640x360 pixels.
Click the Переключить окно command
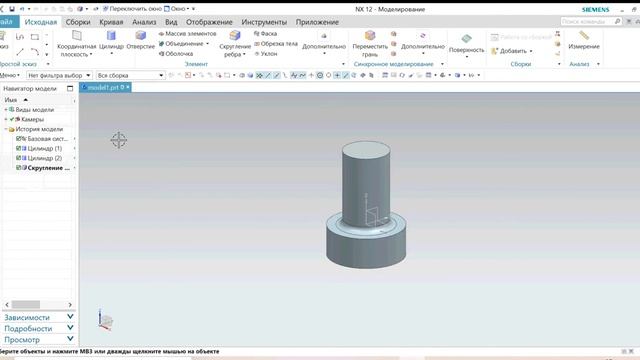tap(132, 9)
